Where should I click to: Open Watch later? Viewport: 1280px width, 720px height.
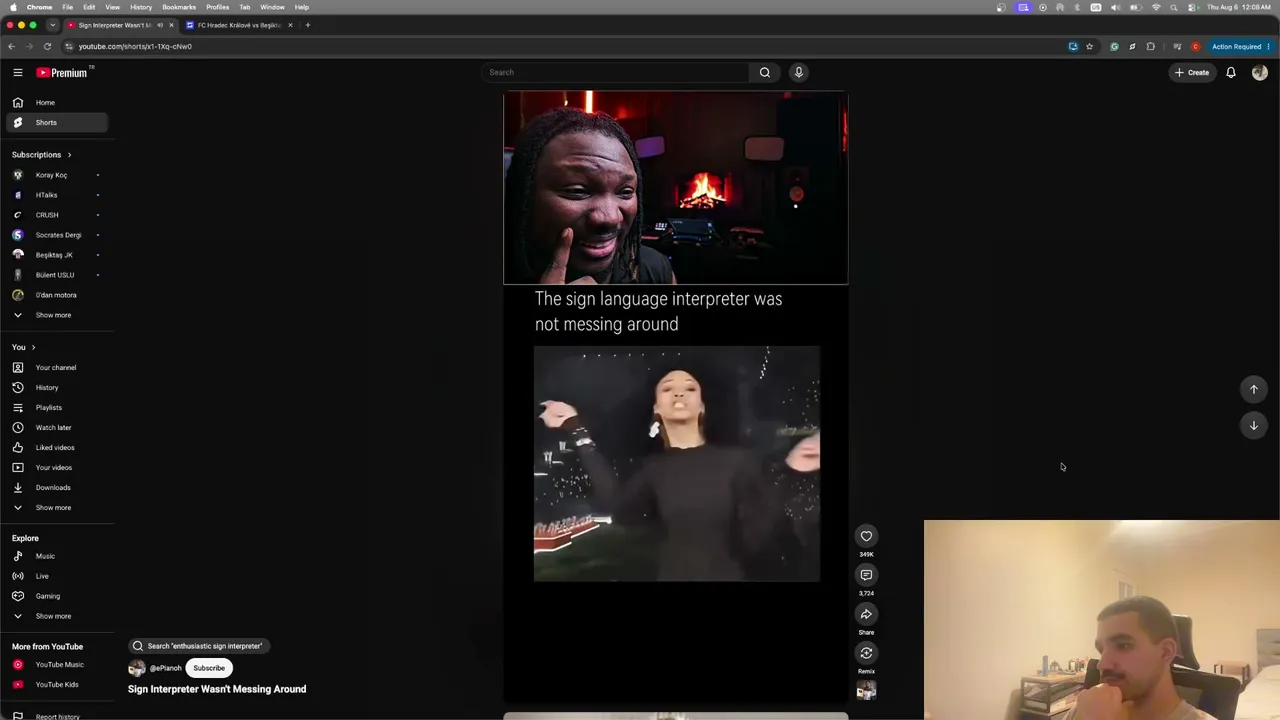pyautogui.click(x=56, y=427)
